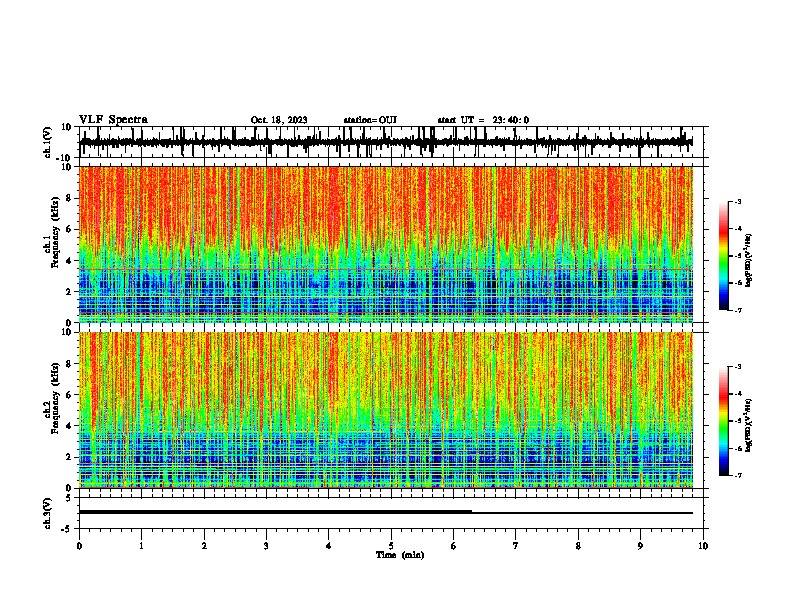The width and height of the screenshot is (792, 612).
Task: Click the "5" tick label on the ch.3(V) axis
Action: pyautogui.click(x=70, y=498)
